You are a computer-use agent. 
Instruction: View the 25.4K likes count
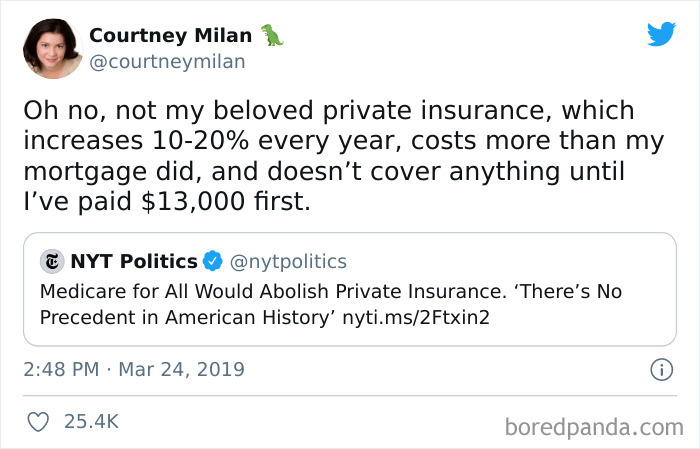(91, 422)
